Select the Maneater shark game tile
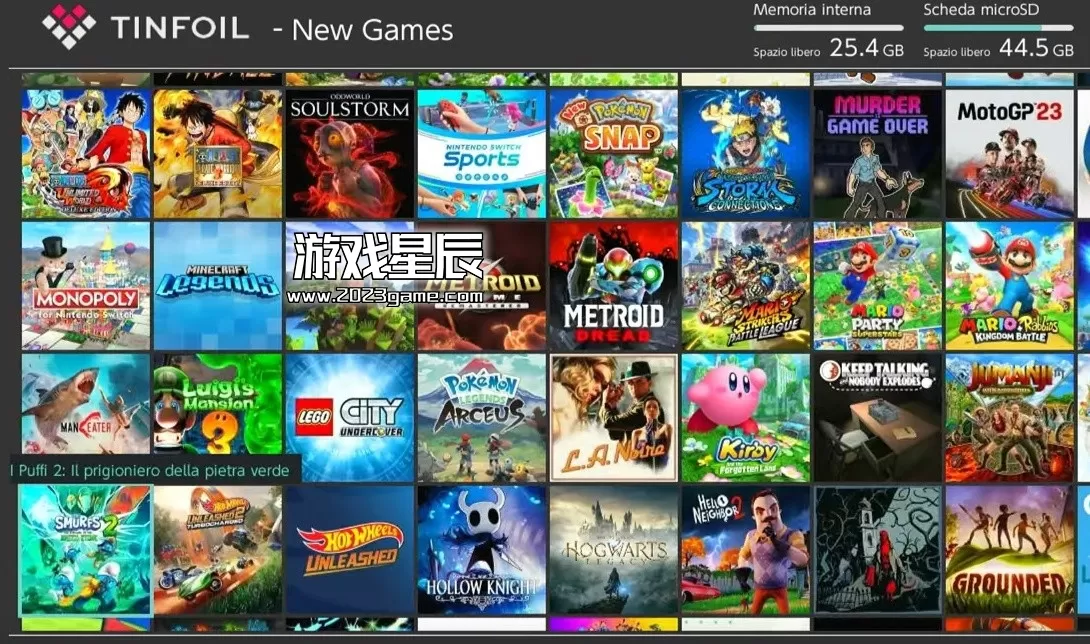The image size is (1090, 644). (x=86, y=404)
